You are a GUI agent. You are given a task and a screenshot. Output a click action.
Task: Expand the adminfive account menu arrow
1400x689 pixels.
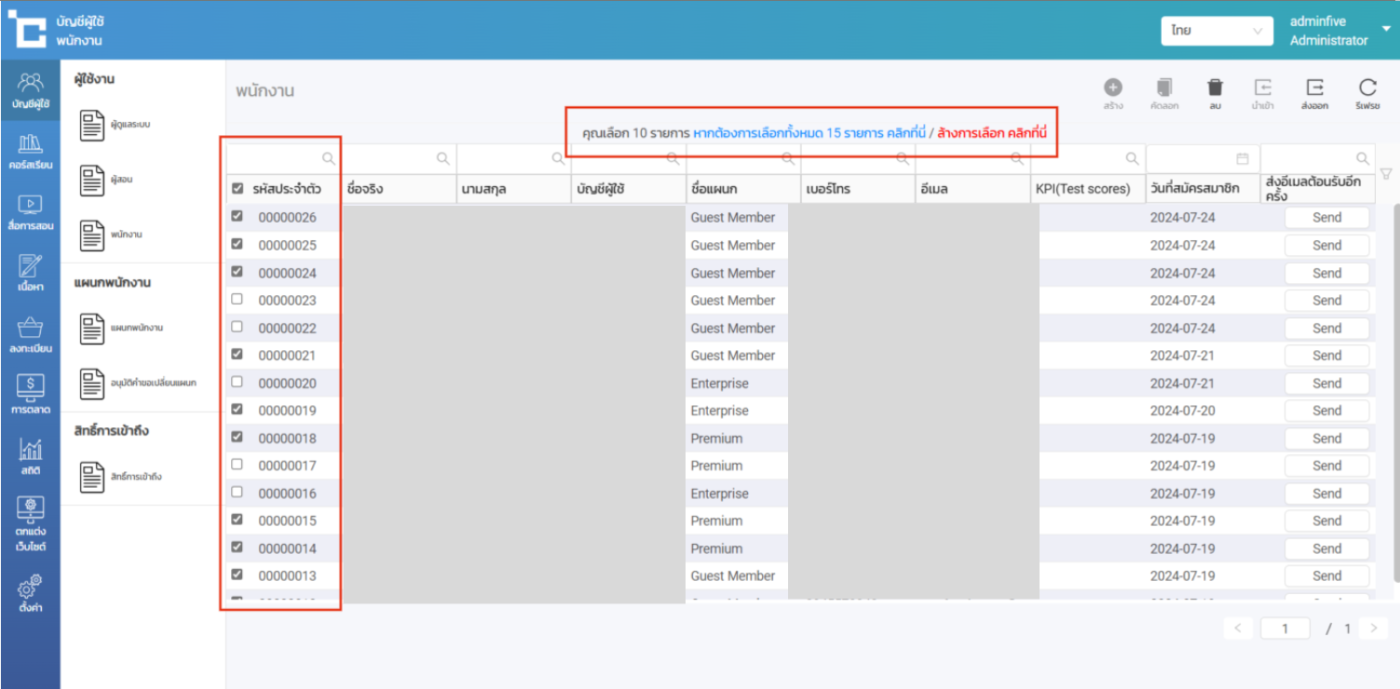pyautogui.click(x=1386, y=29)
